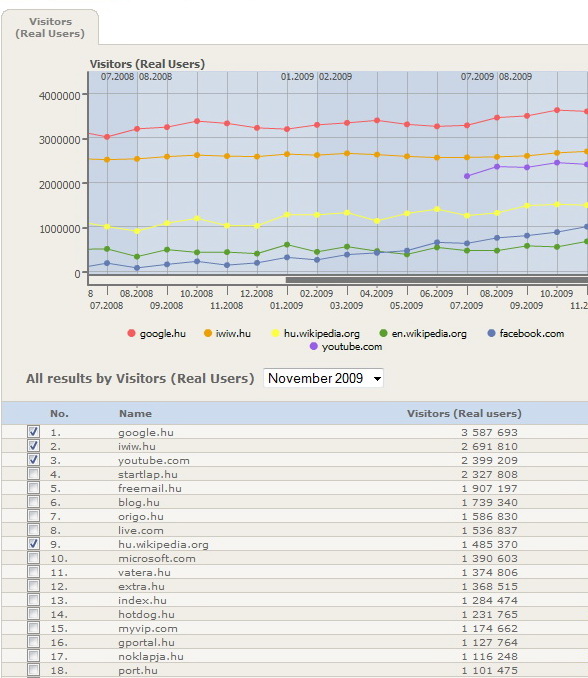Click the value 2 399 209
This screenshot has width=588, height=678.
coord(489,461)
